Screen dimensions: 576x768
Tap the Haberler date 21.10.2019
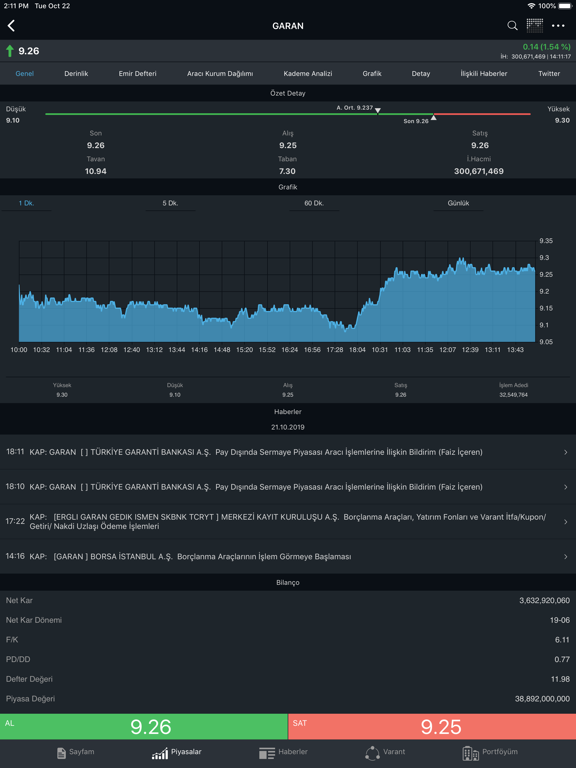tap(288, 427)
